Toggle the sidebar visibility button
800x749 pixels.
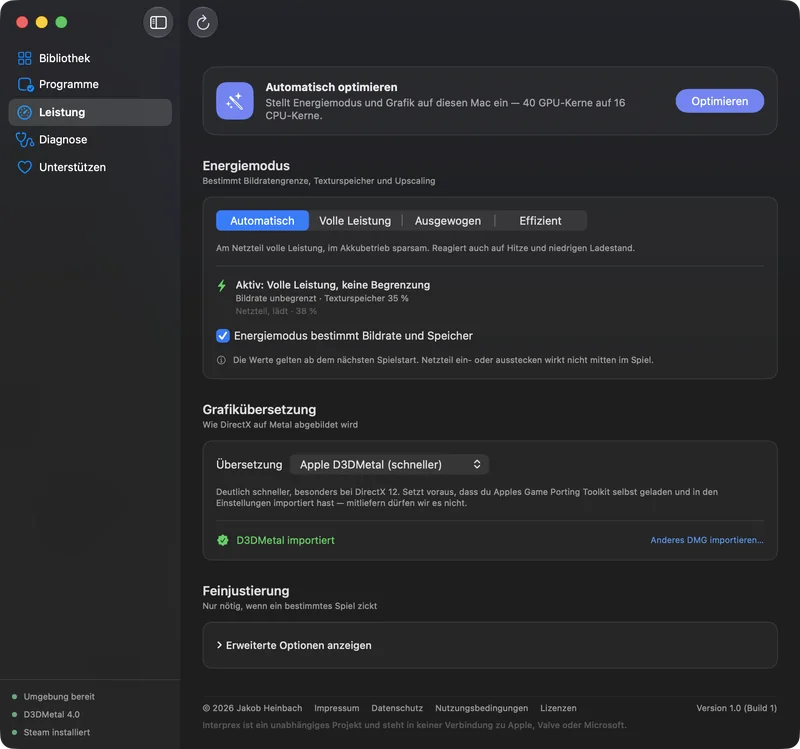pos(158,22)
